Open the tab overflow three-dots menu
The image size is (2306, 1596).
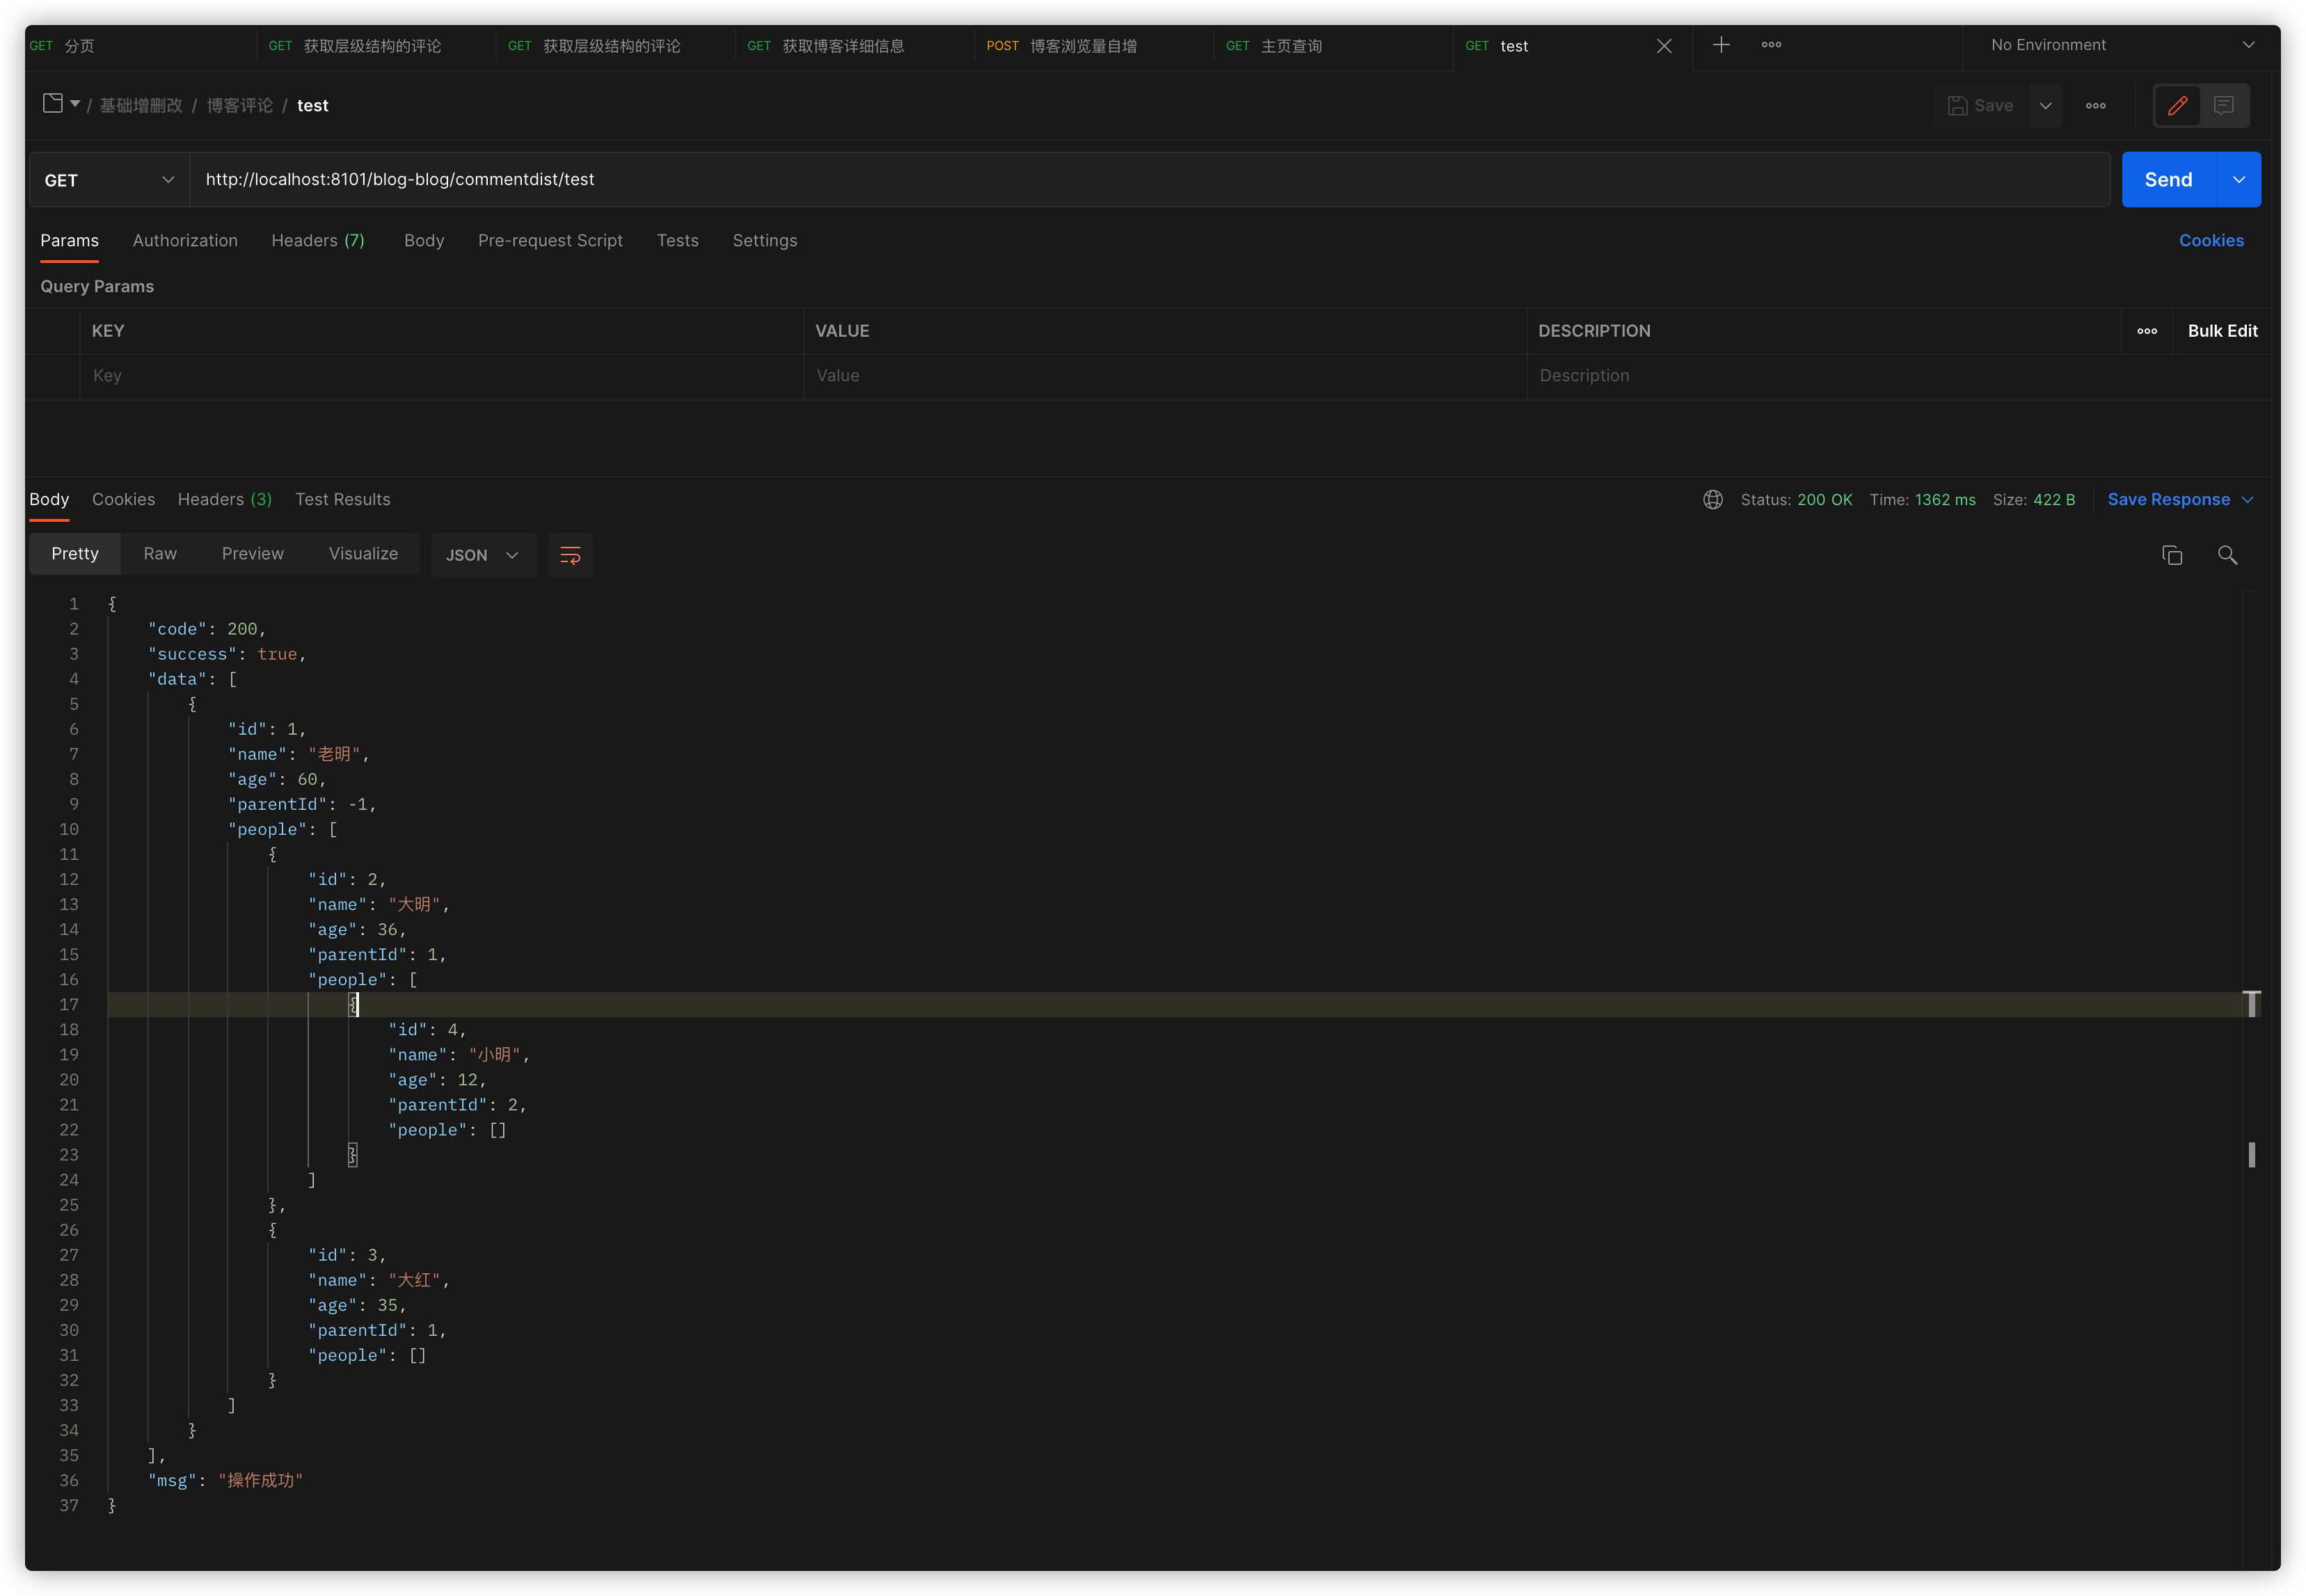tap(1771, 45)
